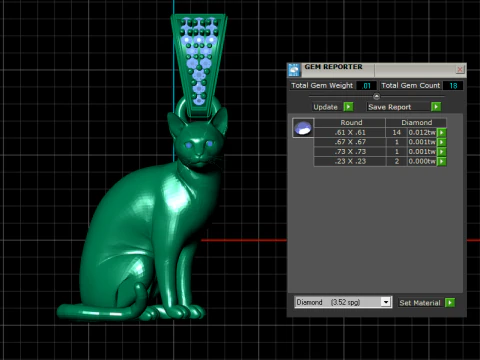The image size is (480, 360).
Task: Click the cat's blue gem eye on the left
Action: (188, 145)
